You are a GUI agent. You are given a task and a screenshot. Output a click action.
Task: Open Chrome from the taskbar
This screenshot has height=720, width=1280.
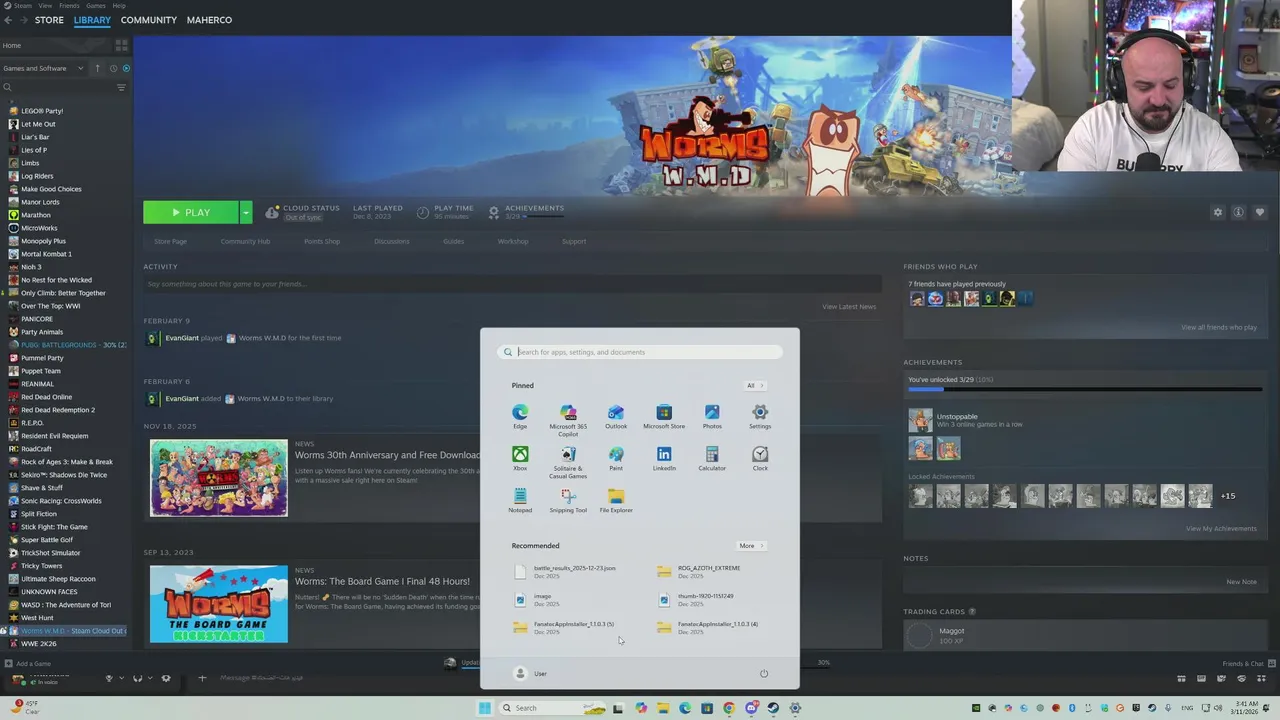[729, 708]
